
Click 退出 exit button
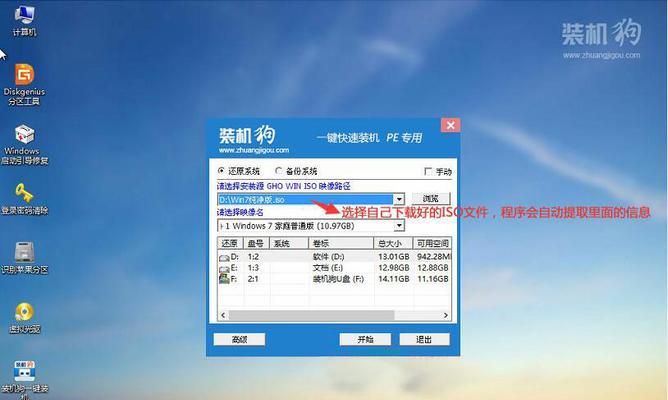pyautogui.click(x=424, y=340)
